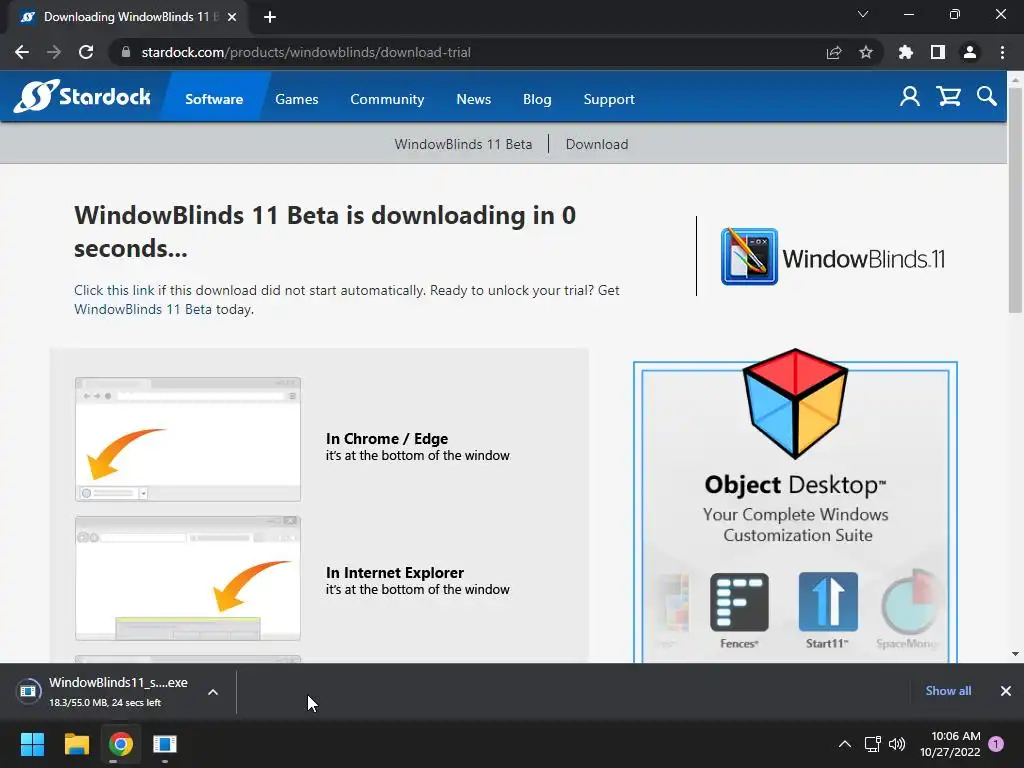Open the Support menu item
This screenshot has width=1024, height=768.
click(x=609, y=99)
